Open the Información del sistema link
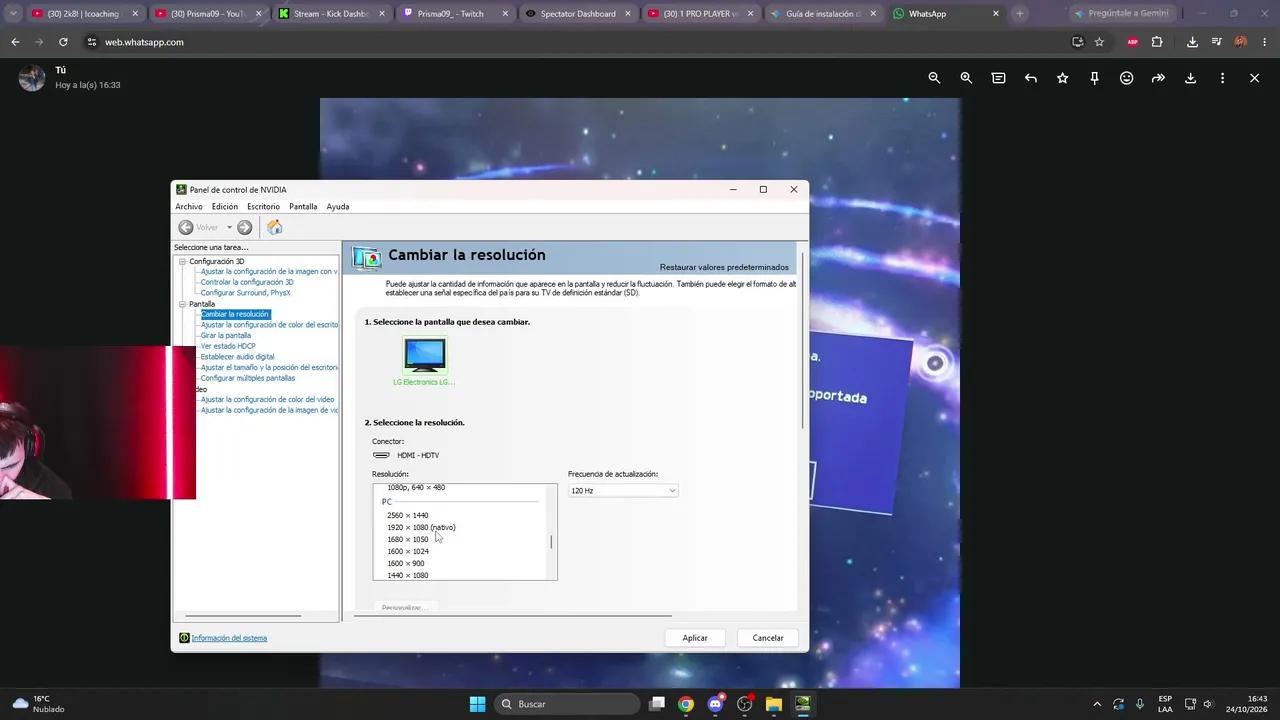This screenshot has width=1280, height=720. coord(229,638)
